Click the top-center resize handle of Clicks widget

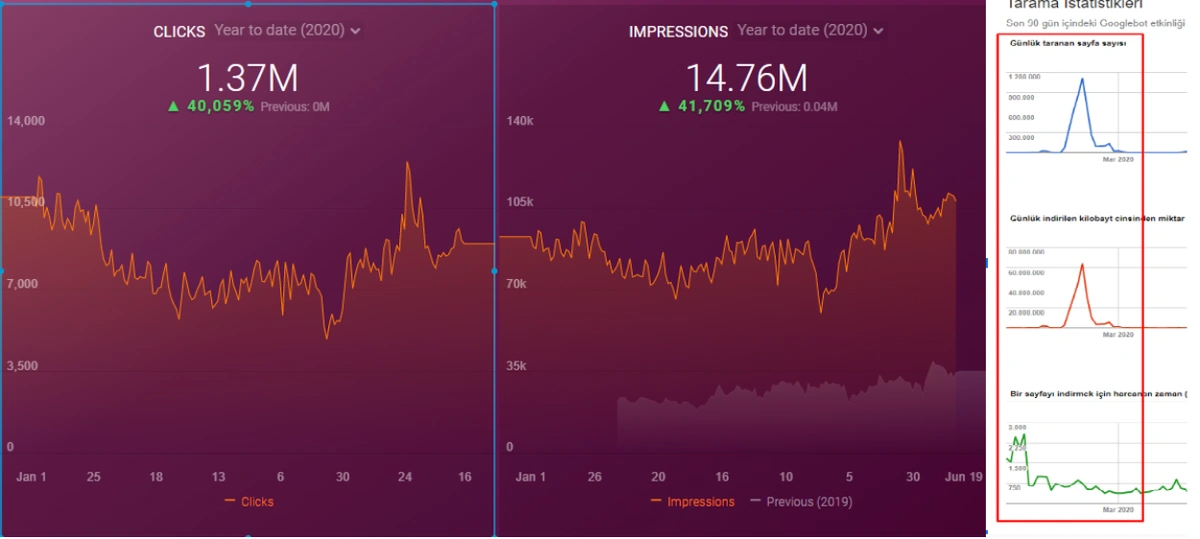pyautogui.click(x=248, y=4)
